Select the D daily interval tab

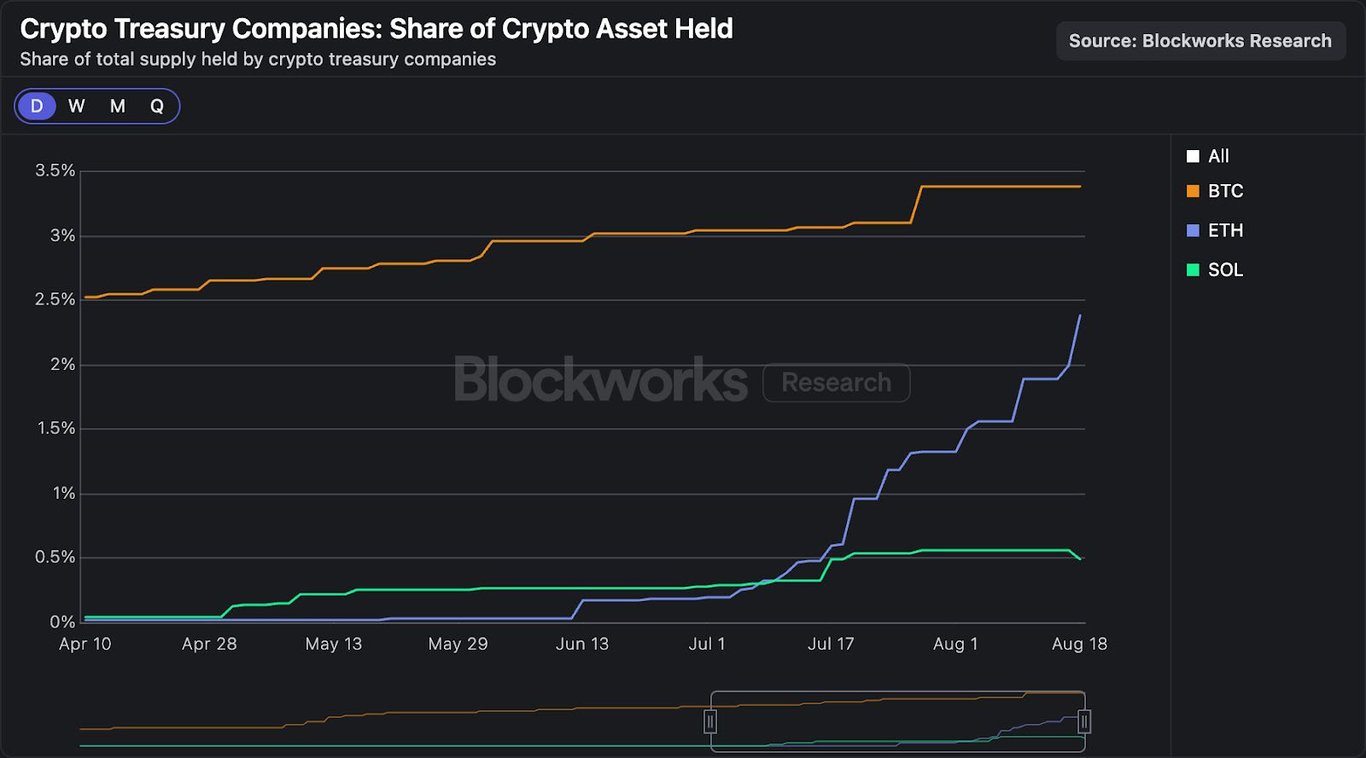pos(37,106)
